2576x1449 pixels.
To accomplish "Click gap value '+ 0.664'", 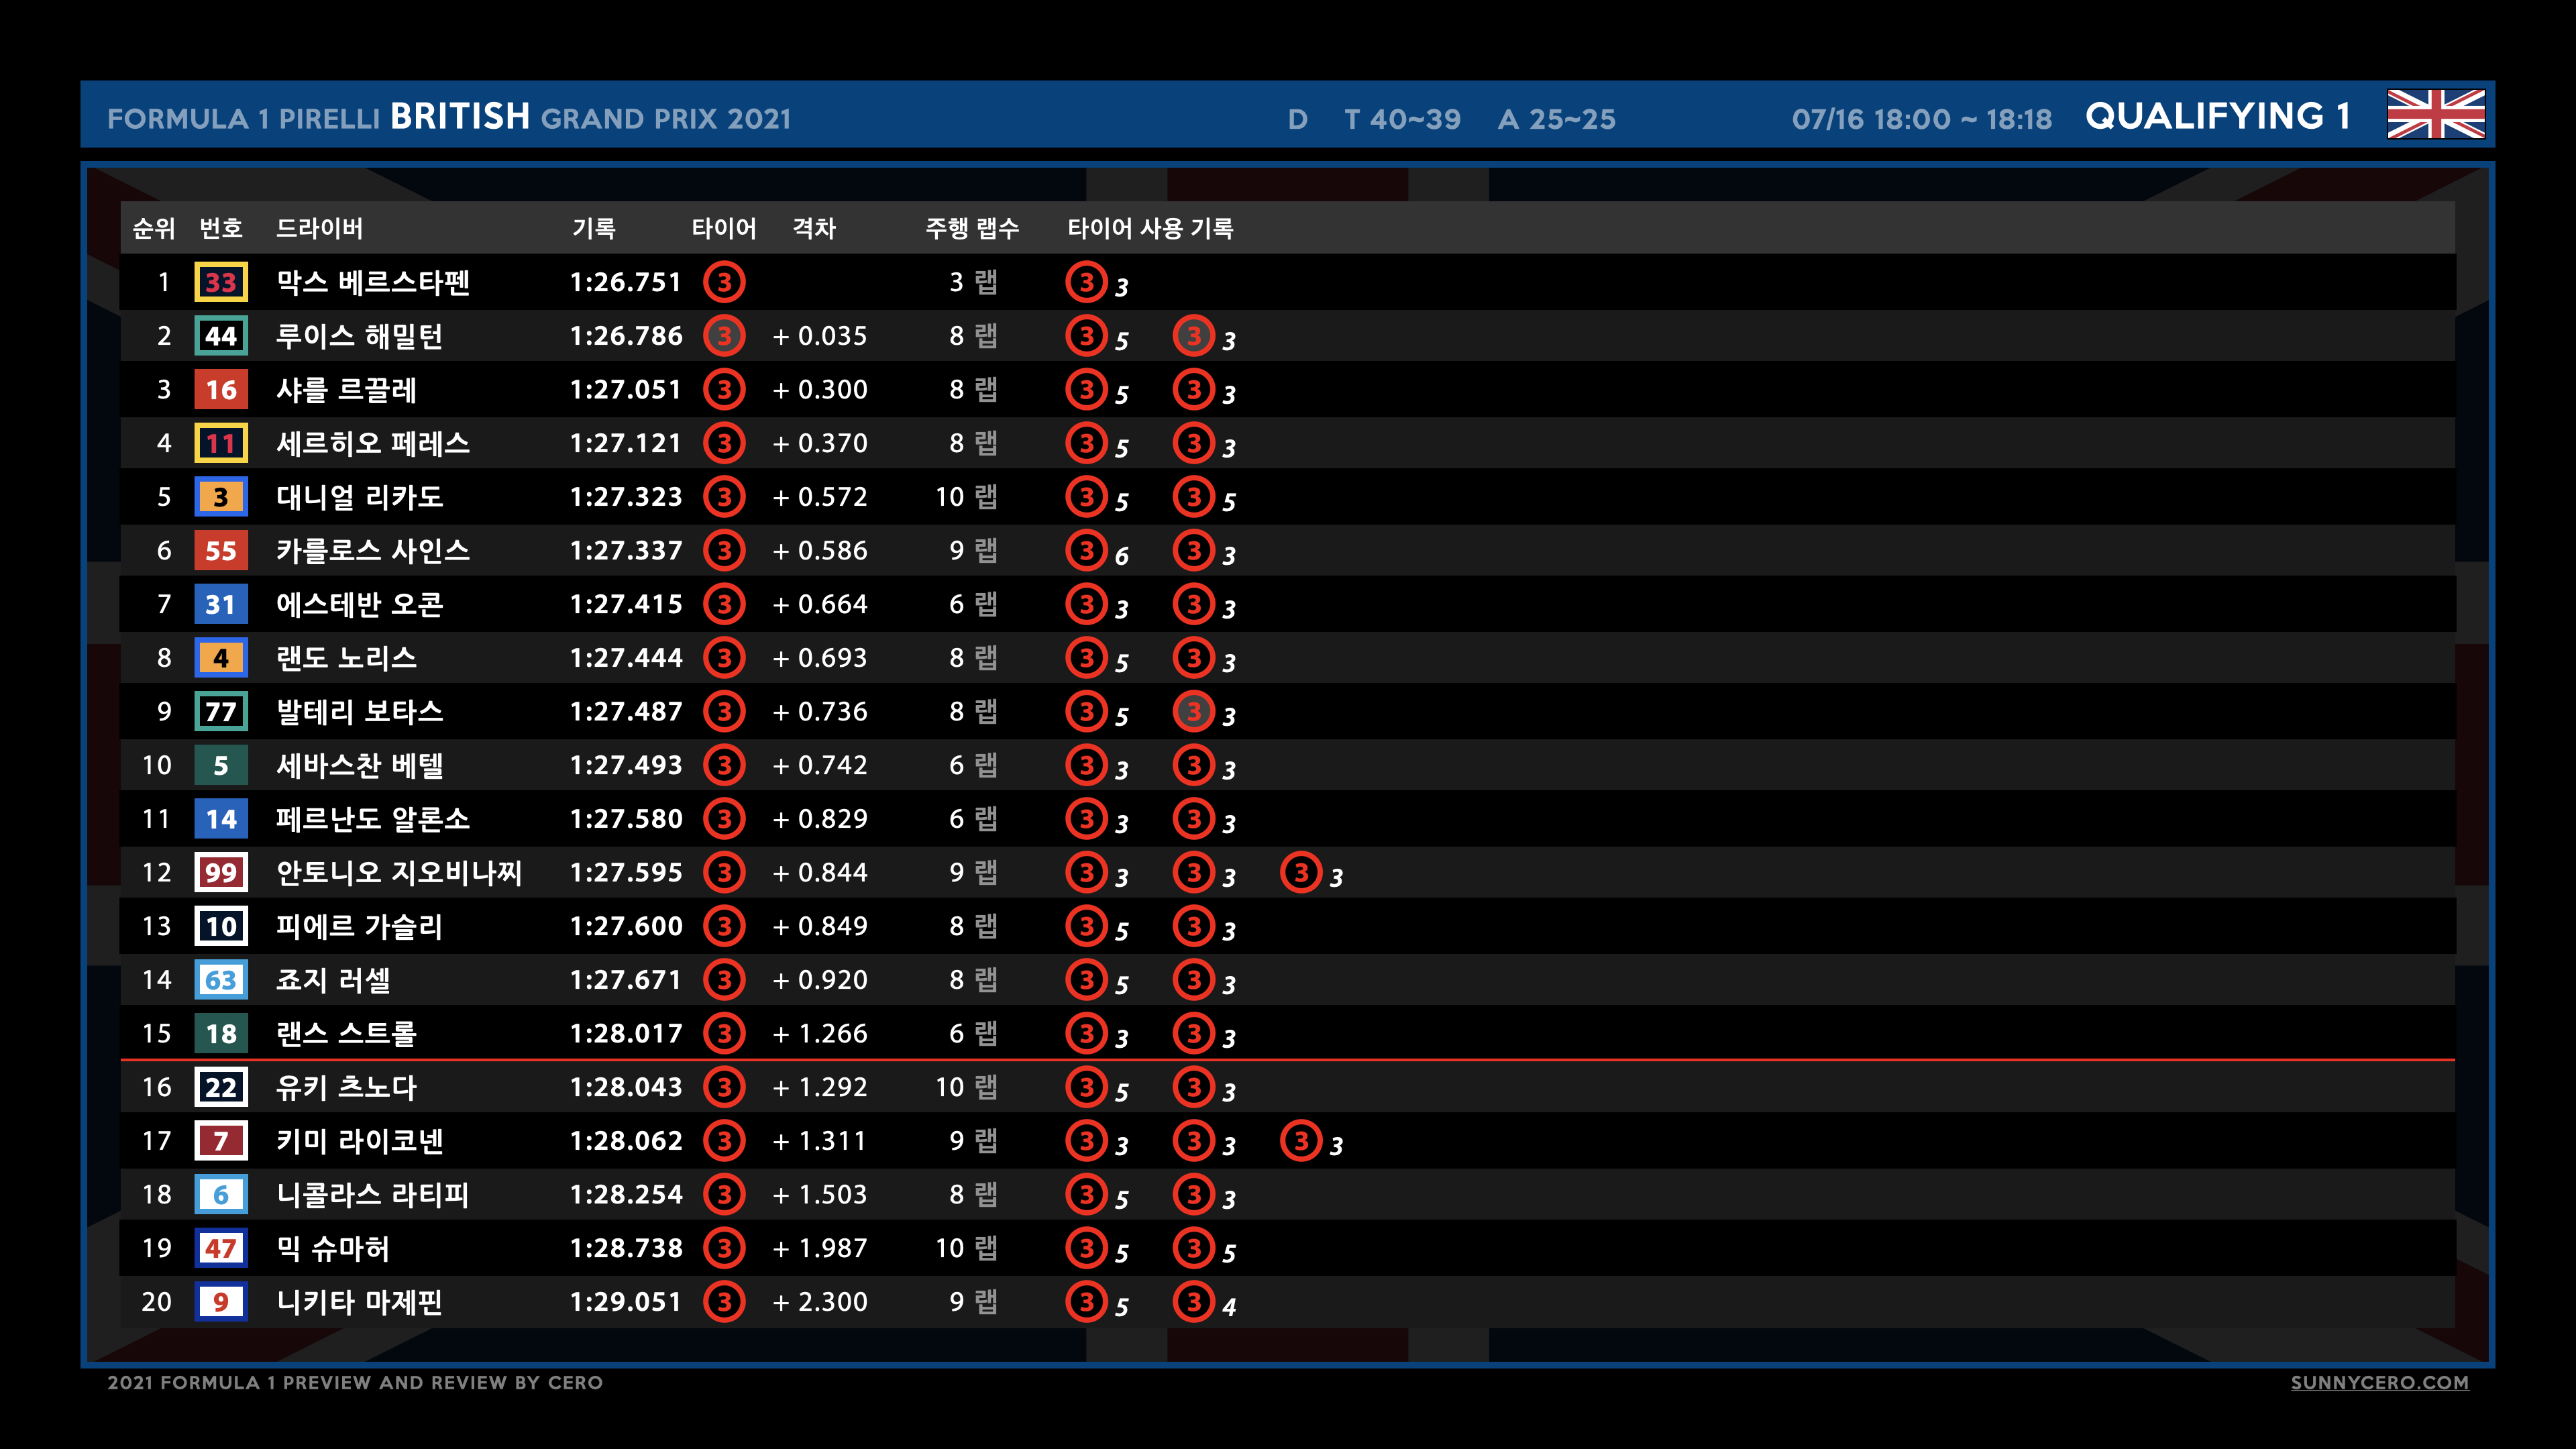I will click(820, 604).
